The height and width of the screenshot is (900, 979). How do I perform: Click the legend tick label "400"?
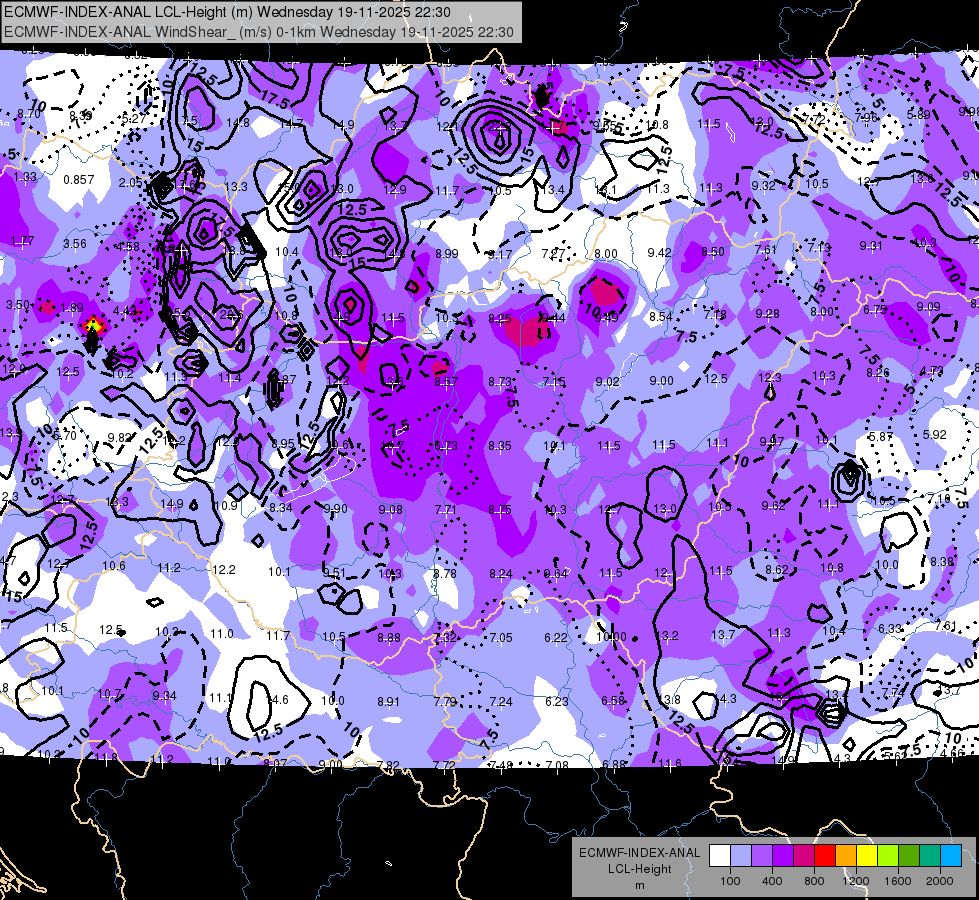tap(772, 881)
